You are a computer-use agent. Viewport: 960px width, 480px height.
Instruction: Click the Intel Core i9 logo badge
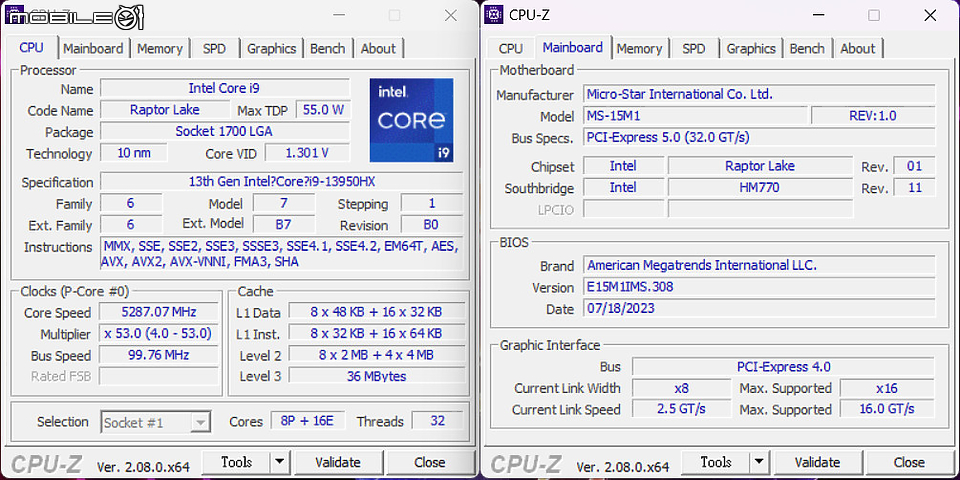point(411,120)
